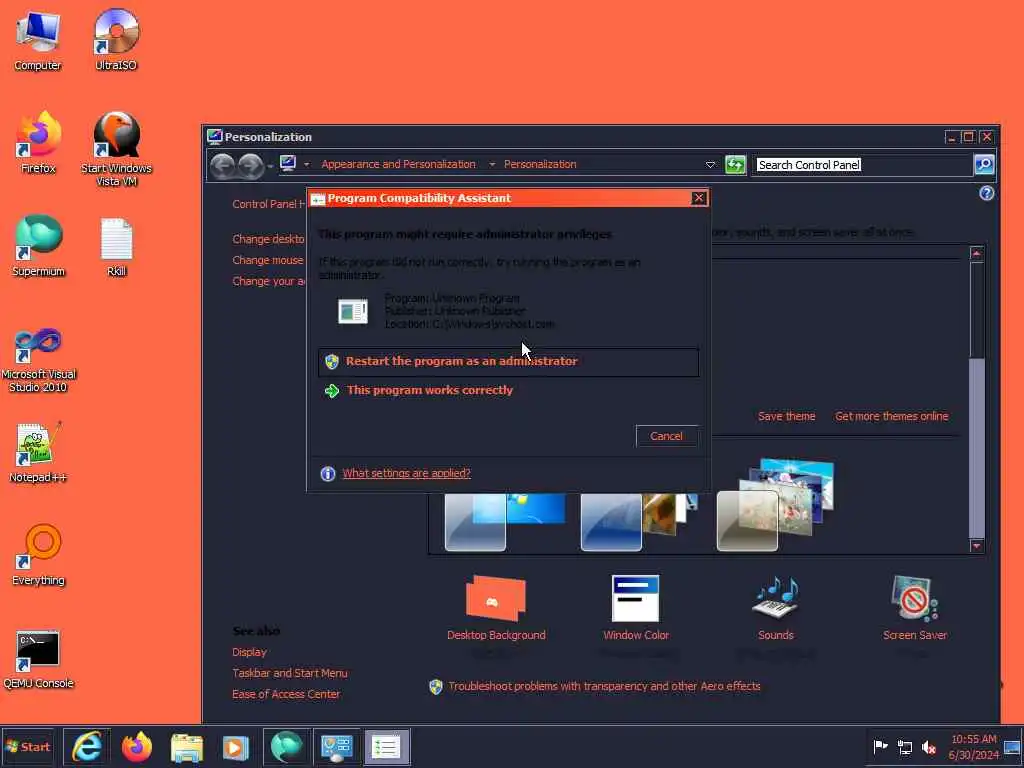Screen dimensions: 1024x768
Task: Click Get more themes online
Action: tap(891, 417)
